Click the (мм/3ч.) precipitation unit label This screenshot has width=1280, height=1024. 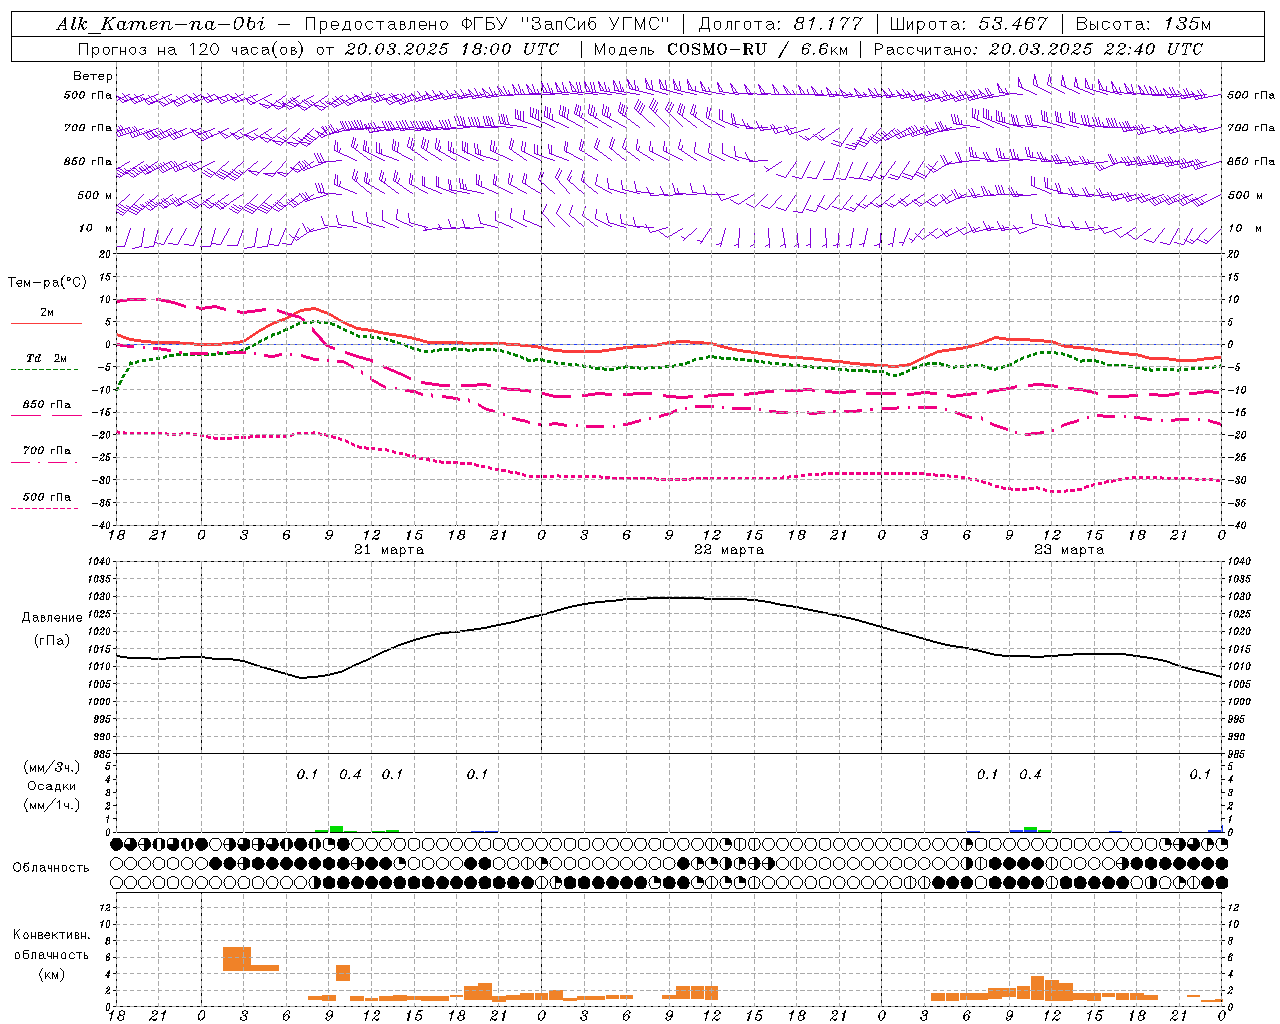pyautogui.click(x=52, y=768)
